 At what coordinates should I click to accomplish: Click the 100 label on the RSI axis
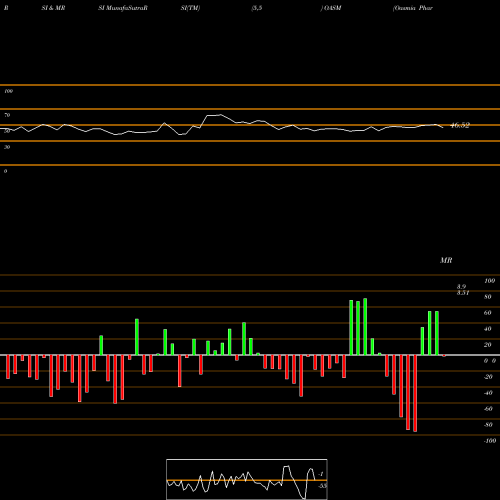click(x=8, y=91)
